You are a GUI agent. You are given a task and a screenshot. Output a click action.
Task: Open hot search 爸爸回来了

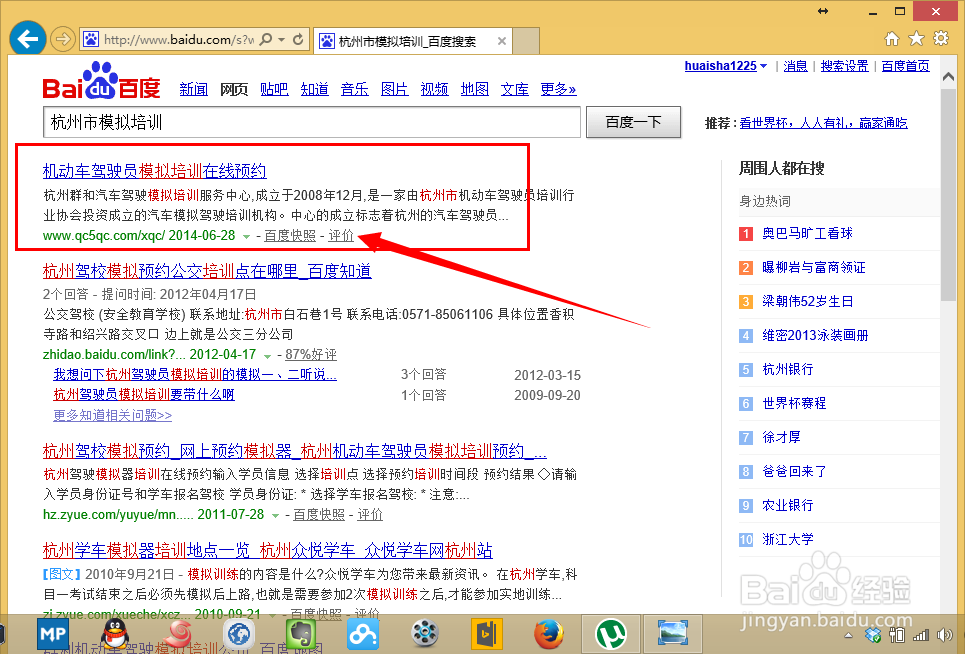click(794, 471)
